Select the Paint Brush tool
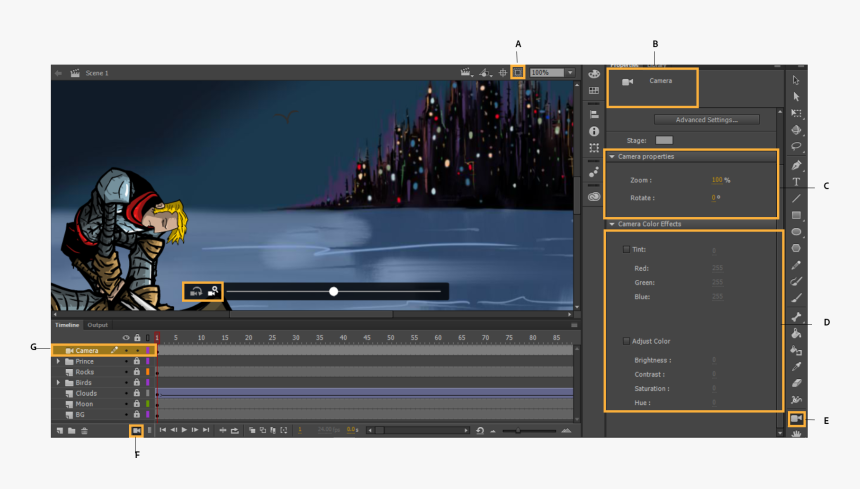The image size is (860, 489). (x=796, y=281)
